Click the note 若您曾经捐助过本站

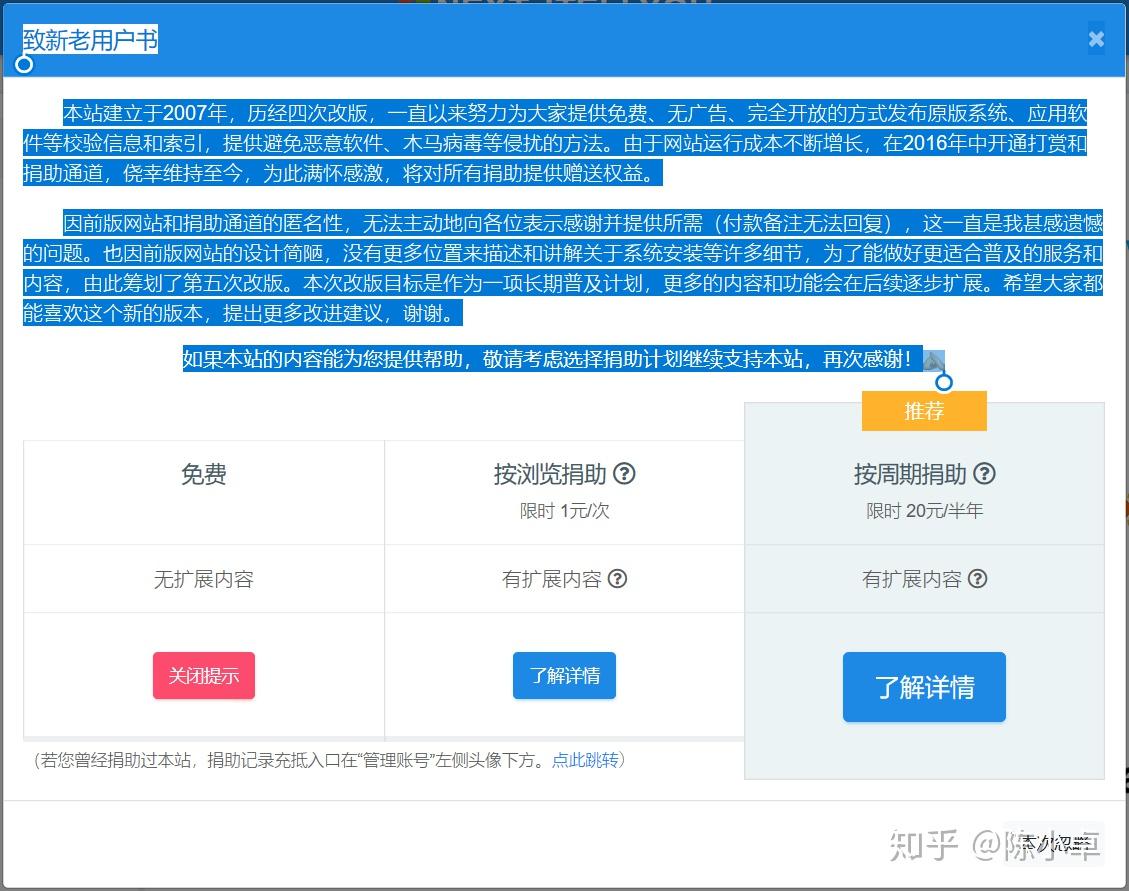point(329,760)
